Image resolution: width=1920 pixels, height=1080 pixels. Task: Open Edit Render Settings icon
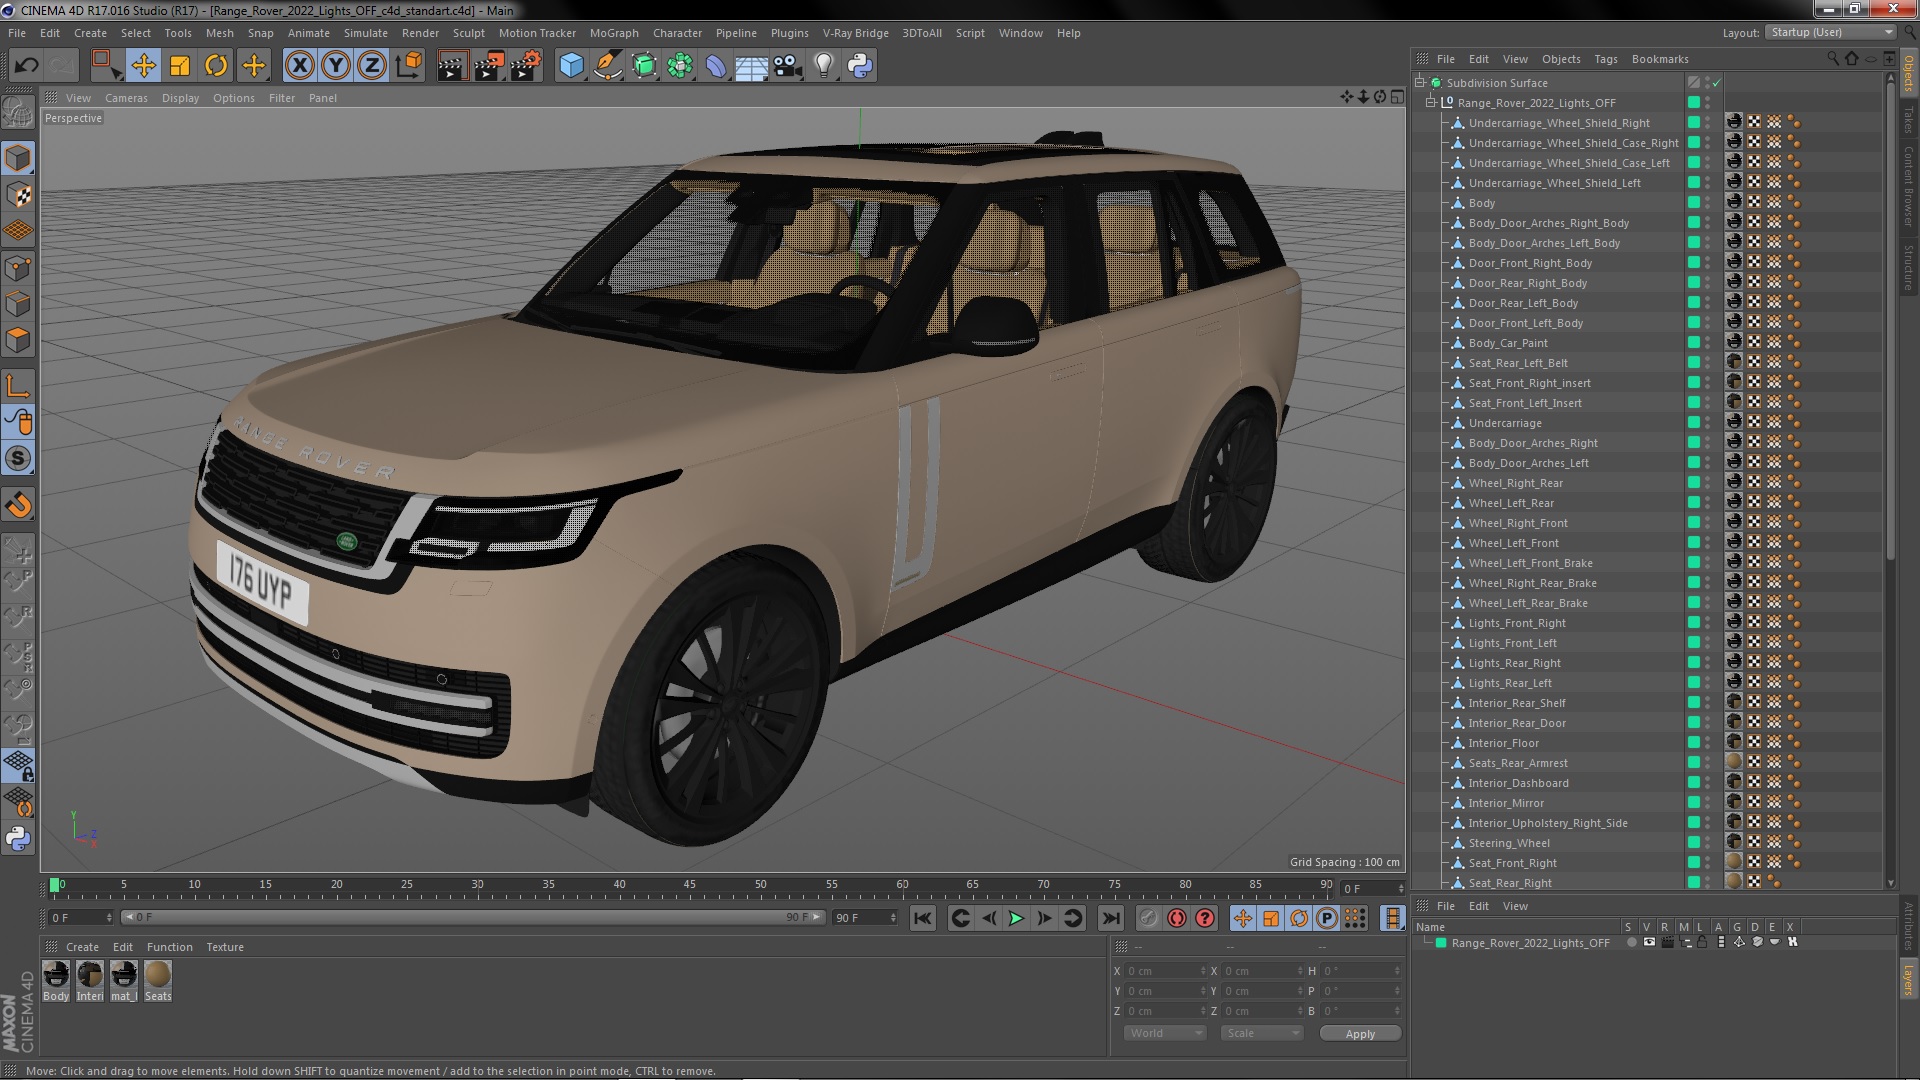[x=525, y=66]
